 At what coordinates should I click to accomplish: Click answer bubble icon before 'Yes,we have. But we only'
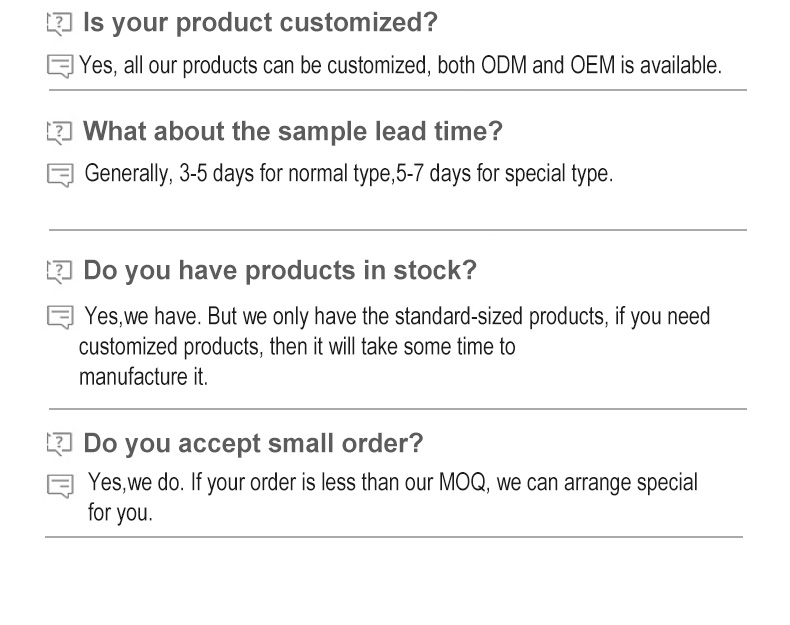tap(60, 318)
